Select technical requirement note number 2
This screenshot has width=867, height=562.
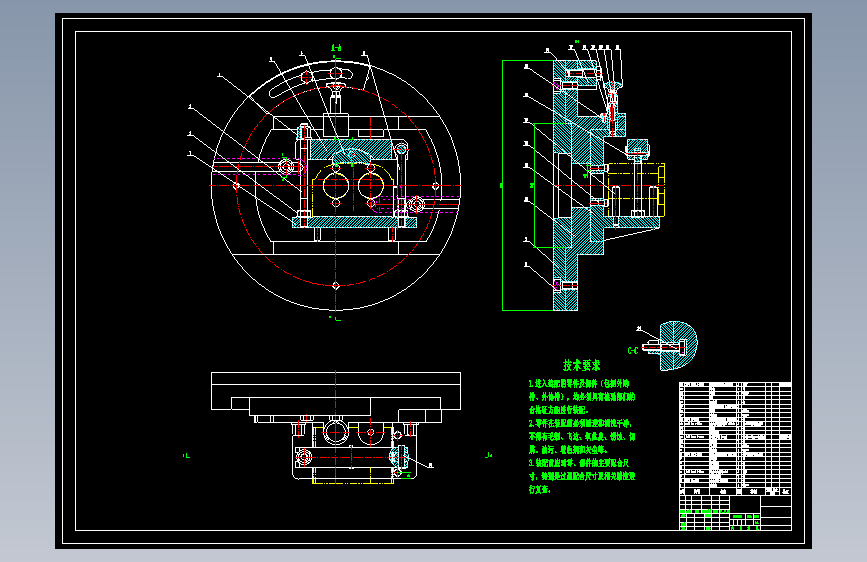pyautogui.click(x=582, y=436)
